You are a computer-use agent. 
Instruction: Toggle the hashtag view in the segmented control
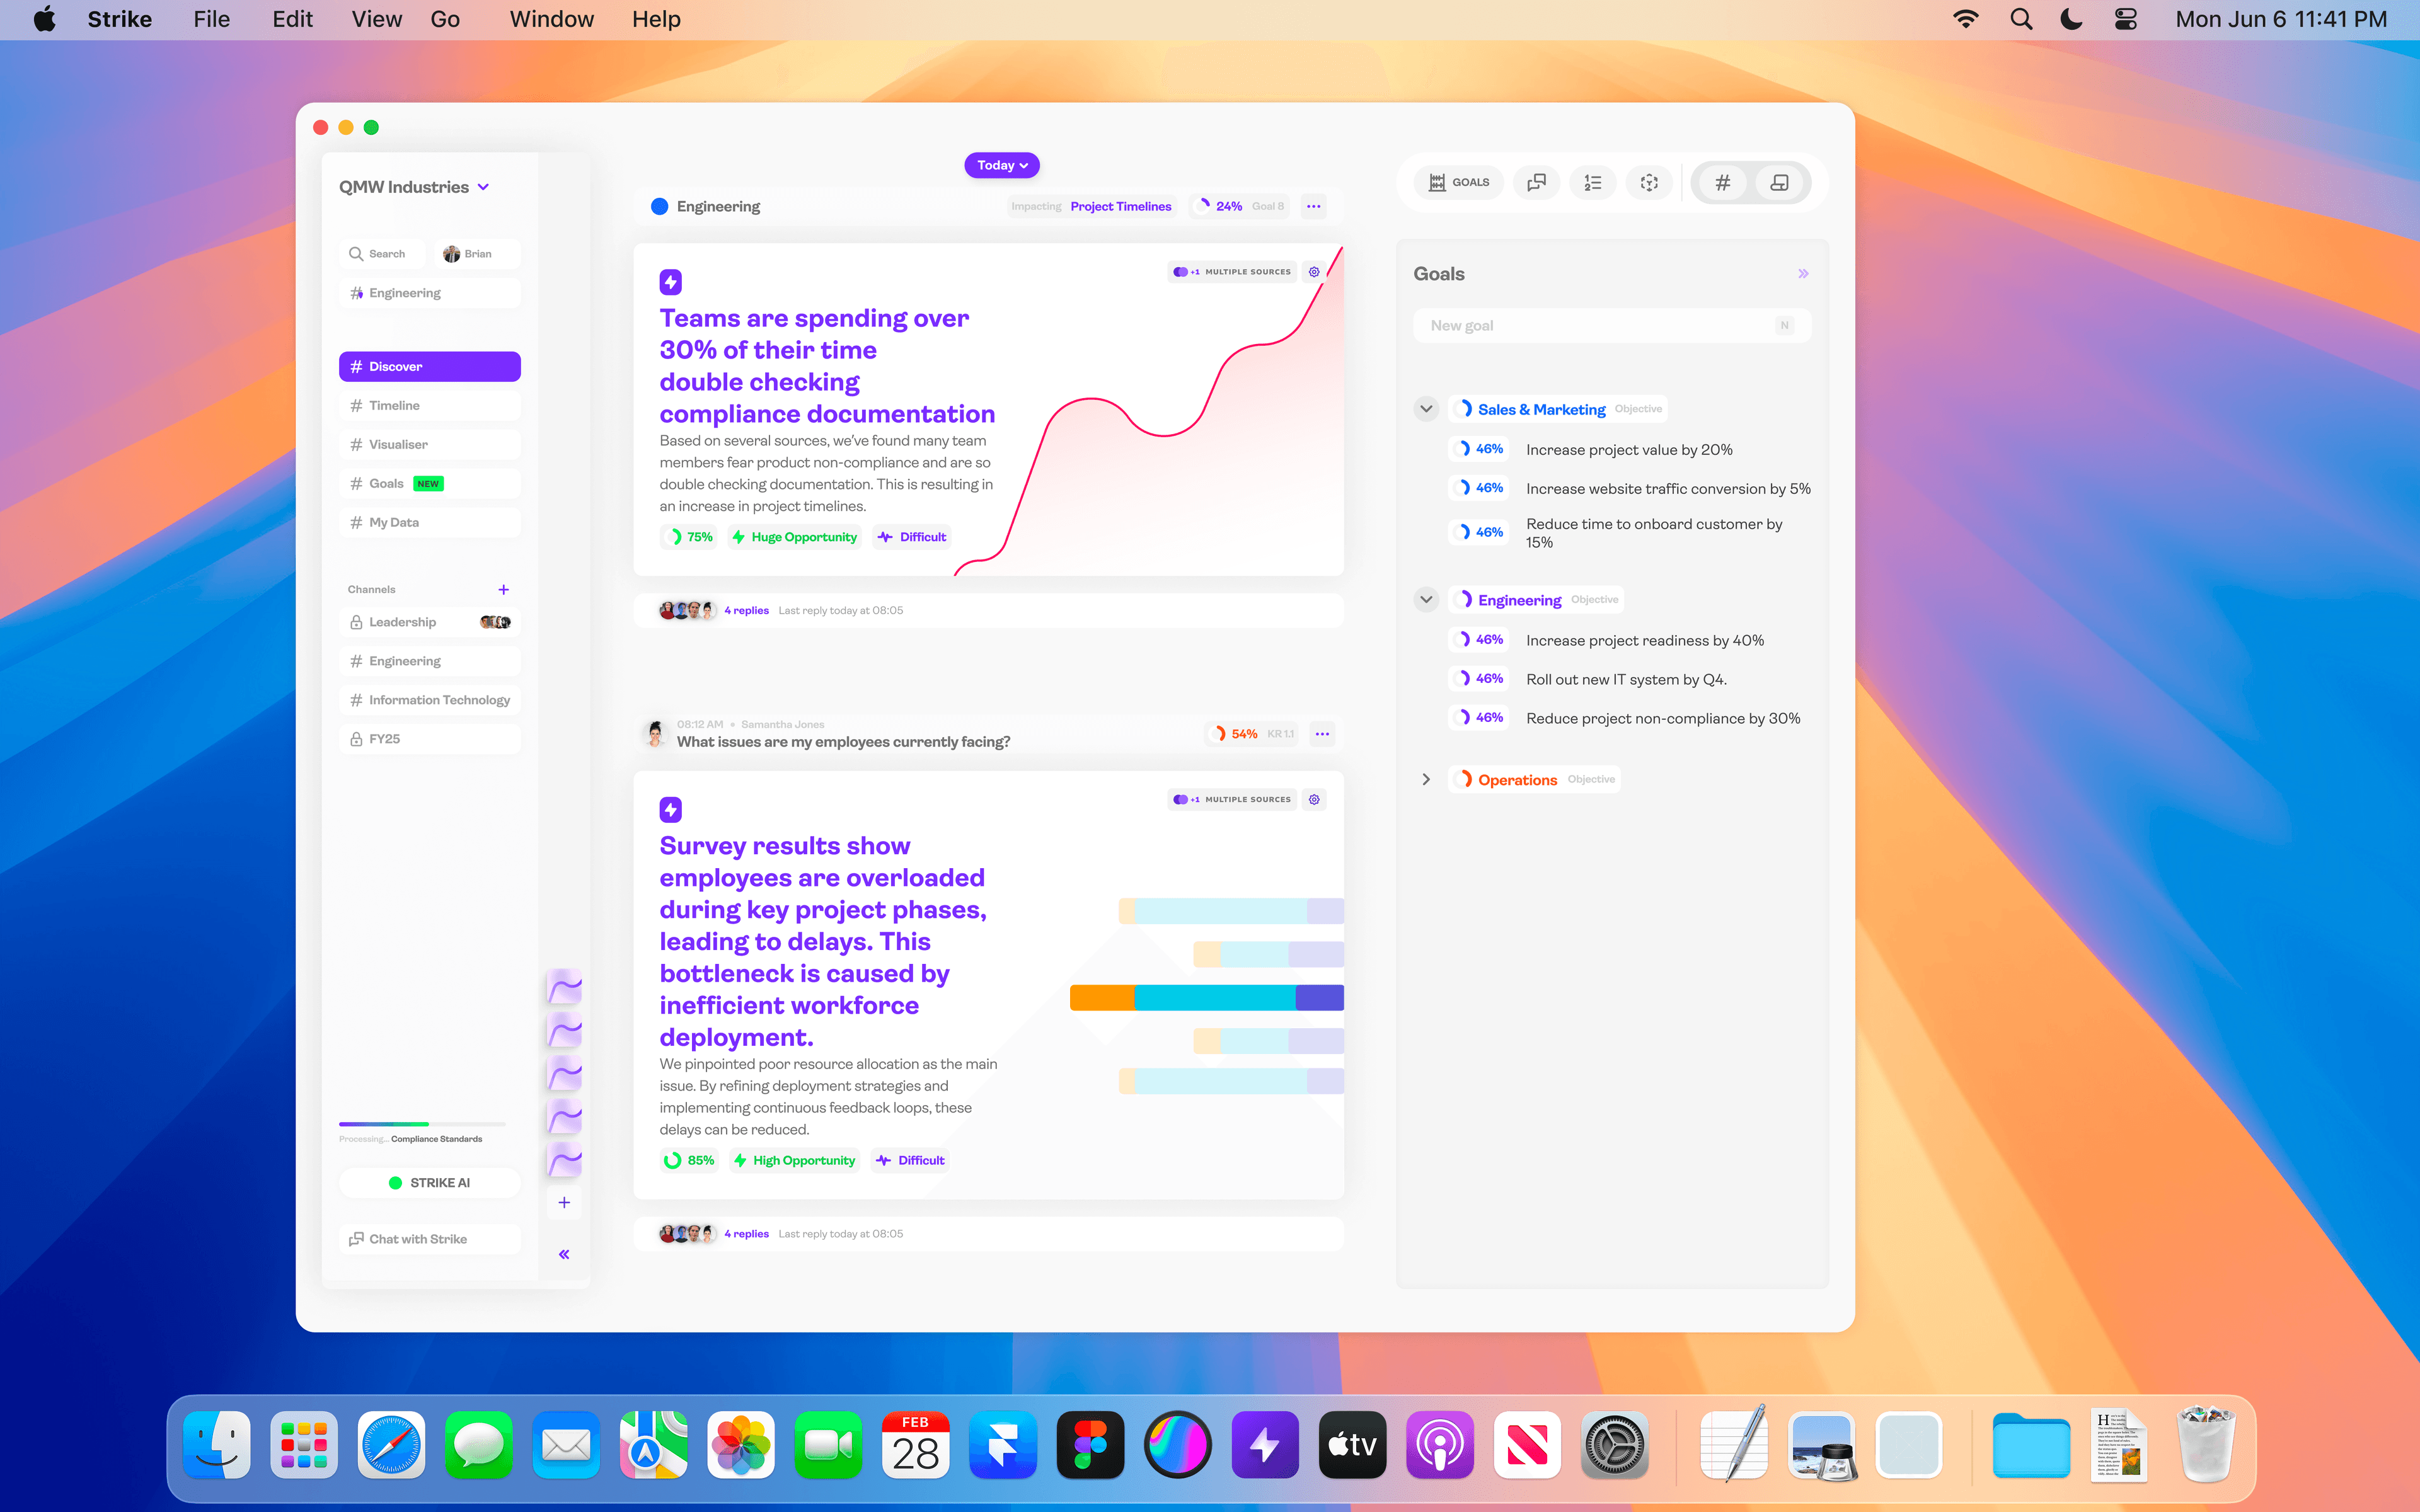coord(1722,182)
